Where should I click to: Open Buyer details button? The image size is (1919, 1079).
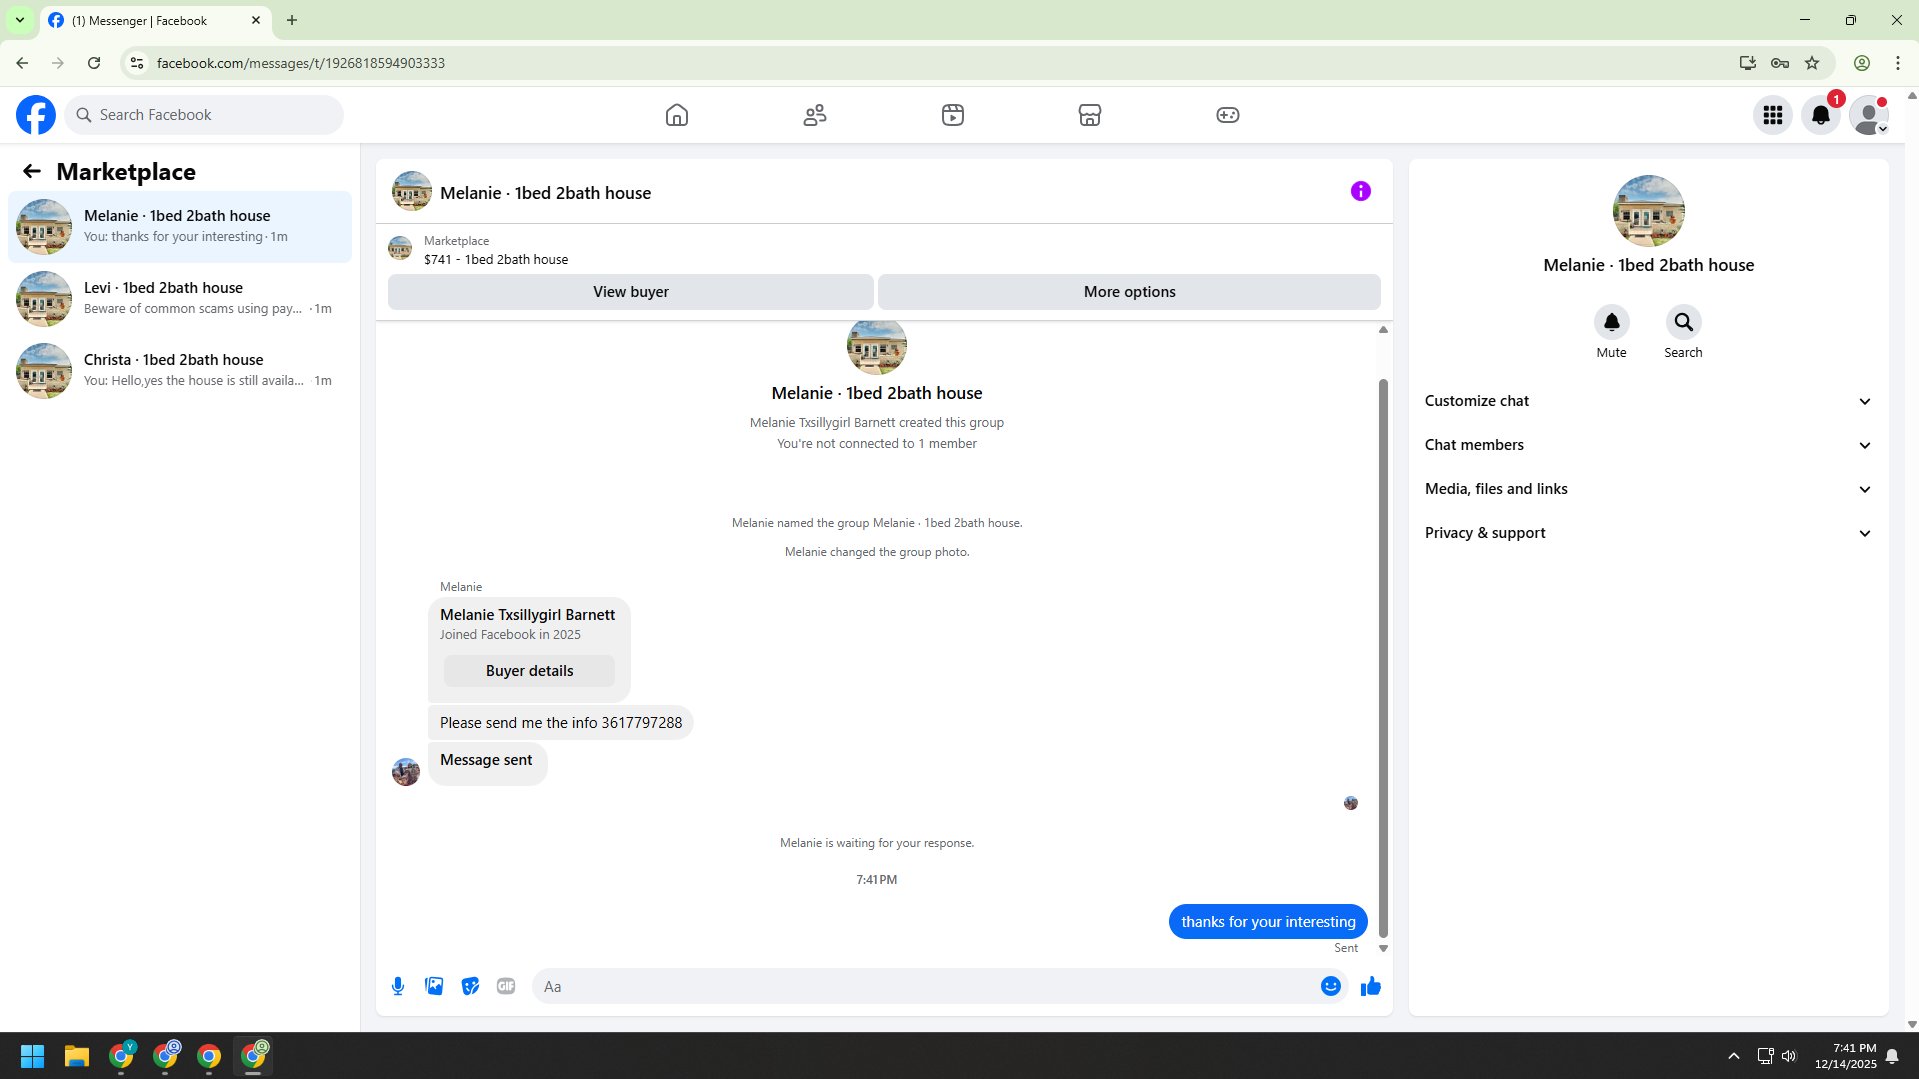pyautogui.click(x=529, y=671)
